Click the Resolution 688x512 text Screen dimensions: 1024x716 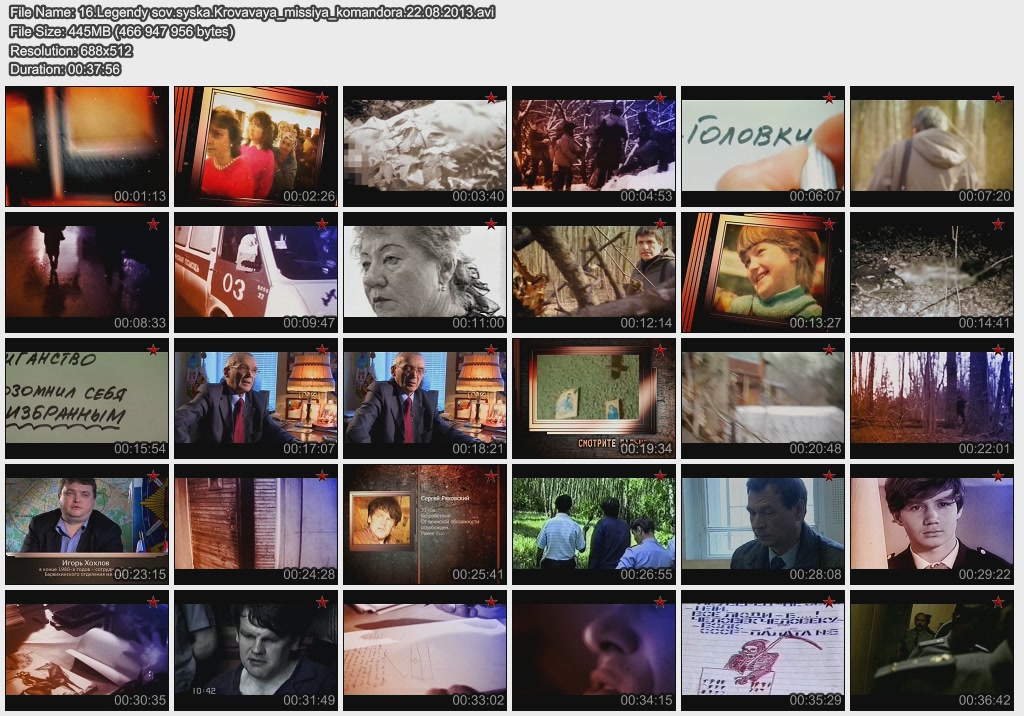click(71, 50)
